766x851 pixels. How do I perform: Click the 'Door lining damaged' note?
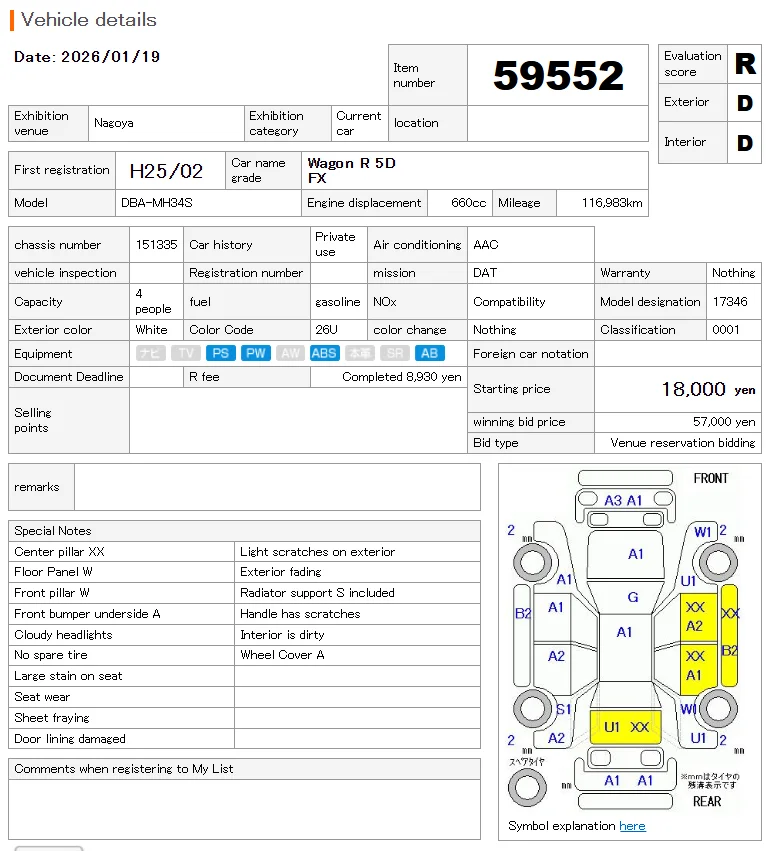point(69,739)
